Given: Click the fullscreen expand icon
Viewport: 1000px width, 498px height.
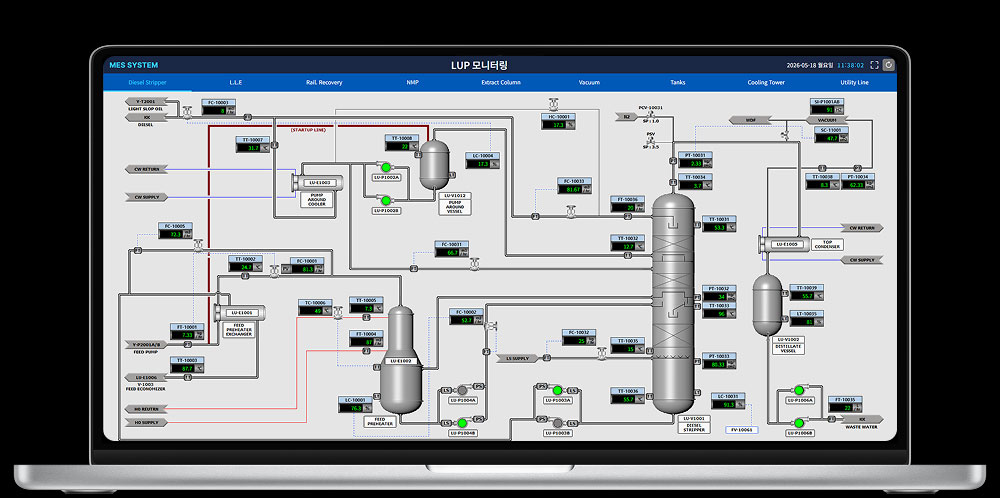Looking at the screenshot, I should [x=874, y=65].
